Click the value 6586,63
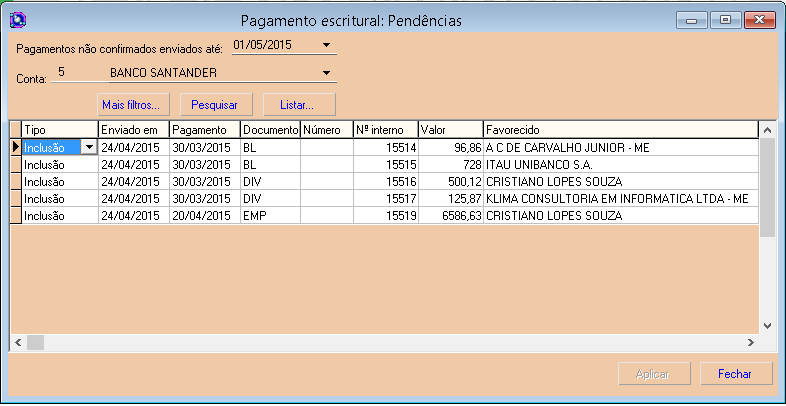Screen dimensions: 786x406 coord(451,216)
